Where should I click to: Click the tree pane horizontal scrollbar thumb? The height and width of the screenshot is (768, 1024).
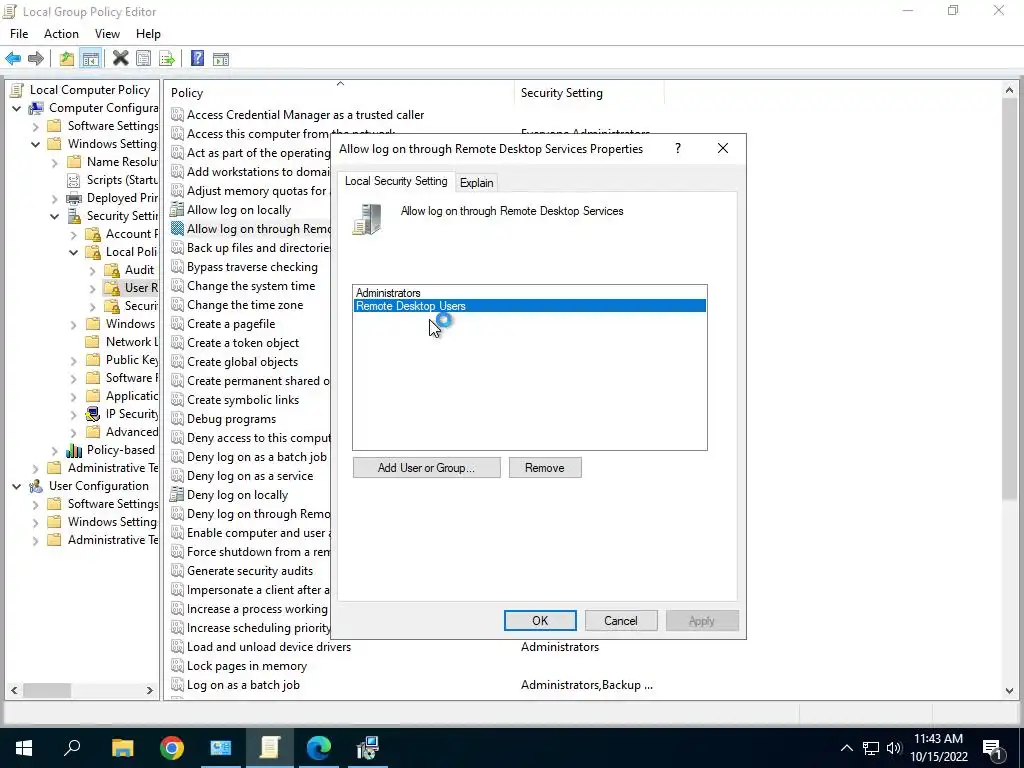(47, 690)
